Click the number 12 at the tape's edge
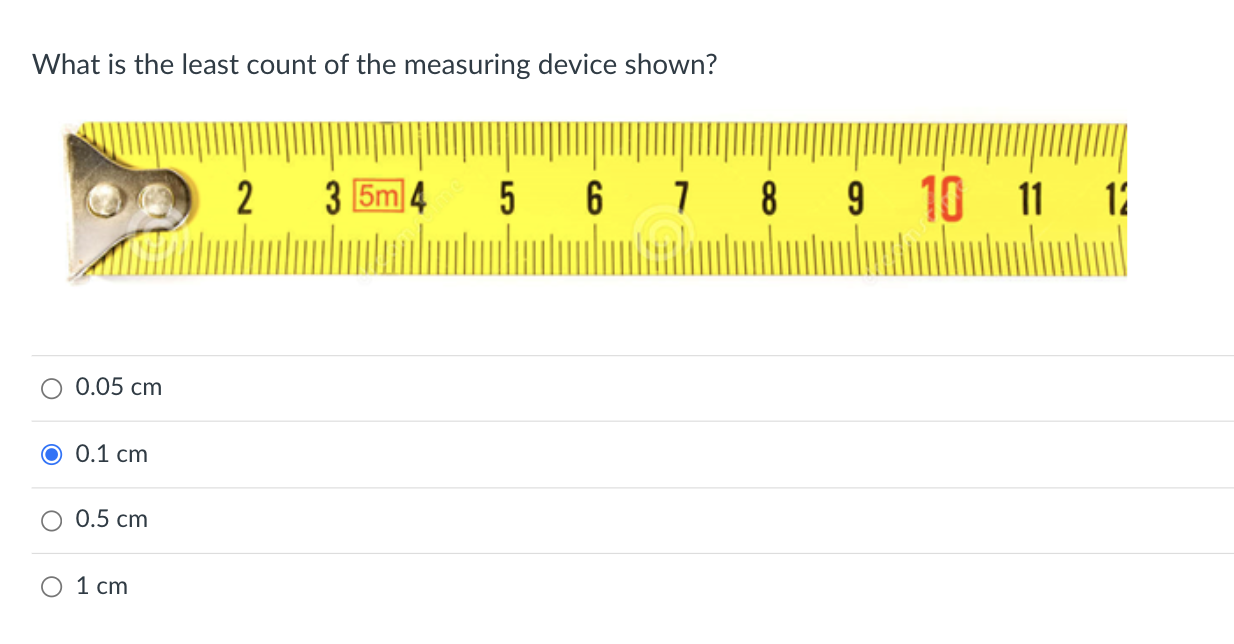 click(1119, 198)
